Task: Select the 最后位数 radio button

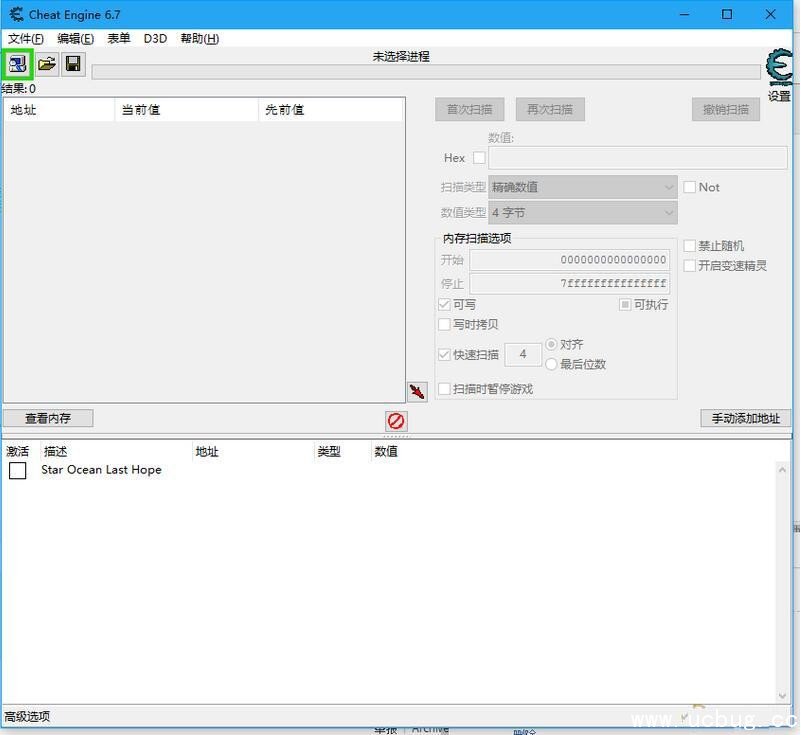Action: coord(551,364)
